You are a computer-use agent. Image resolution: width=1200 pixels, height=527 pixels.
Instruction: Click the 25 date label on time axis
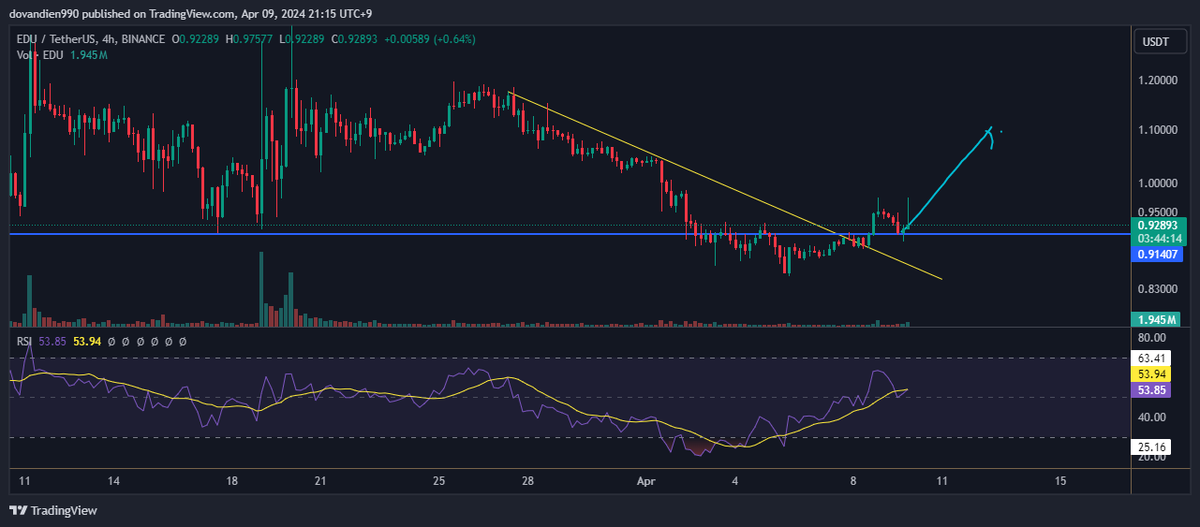439,481
